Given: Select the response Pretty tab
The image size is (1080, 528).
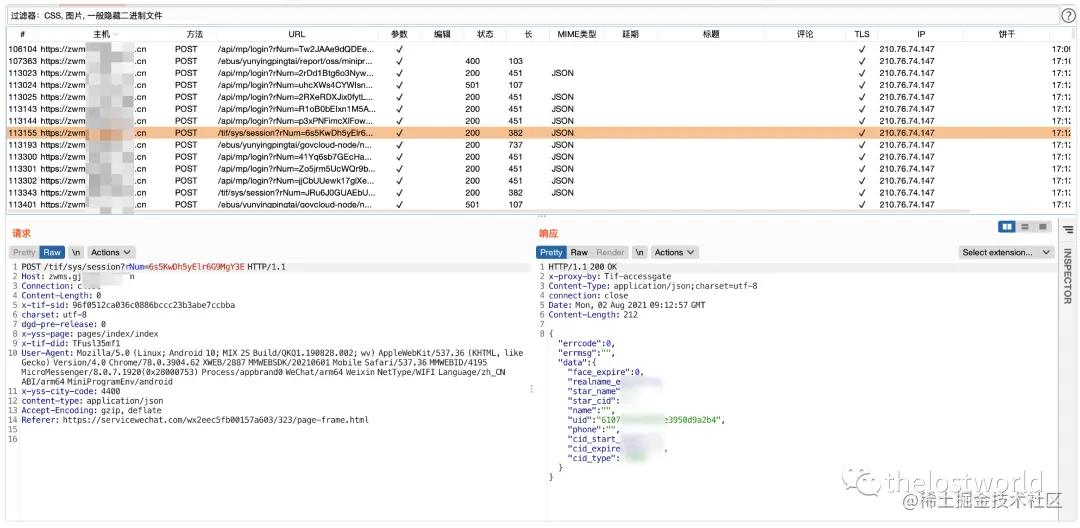Looking at the screenshot, I should click(x=551, y=253).
